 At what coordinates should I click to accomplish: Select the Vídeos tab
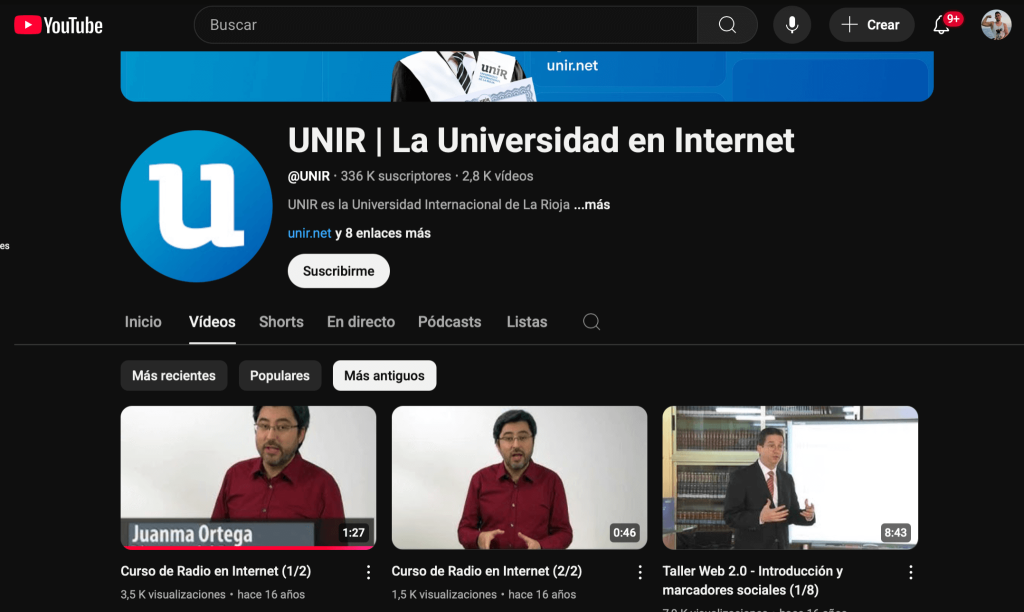coord(212,322)
